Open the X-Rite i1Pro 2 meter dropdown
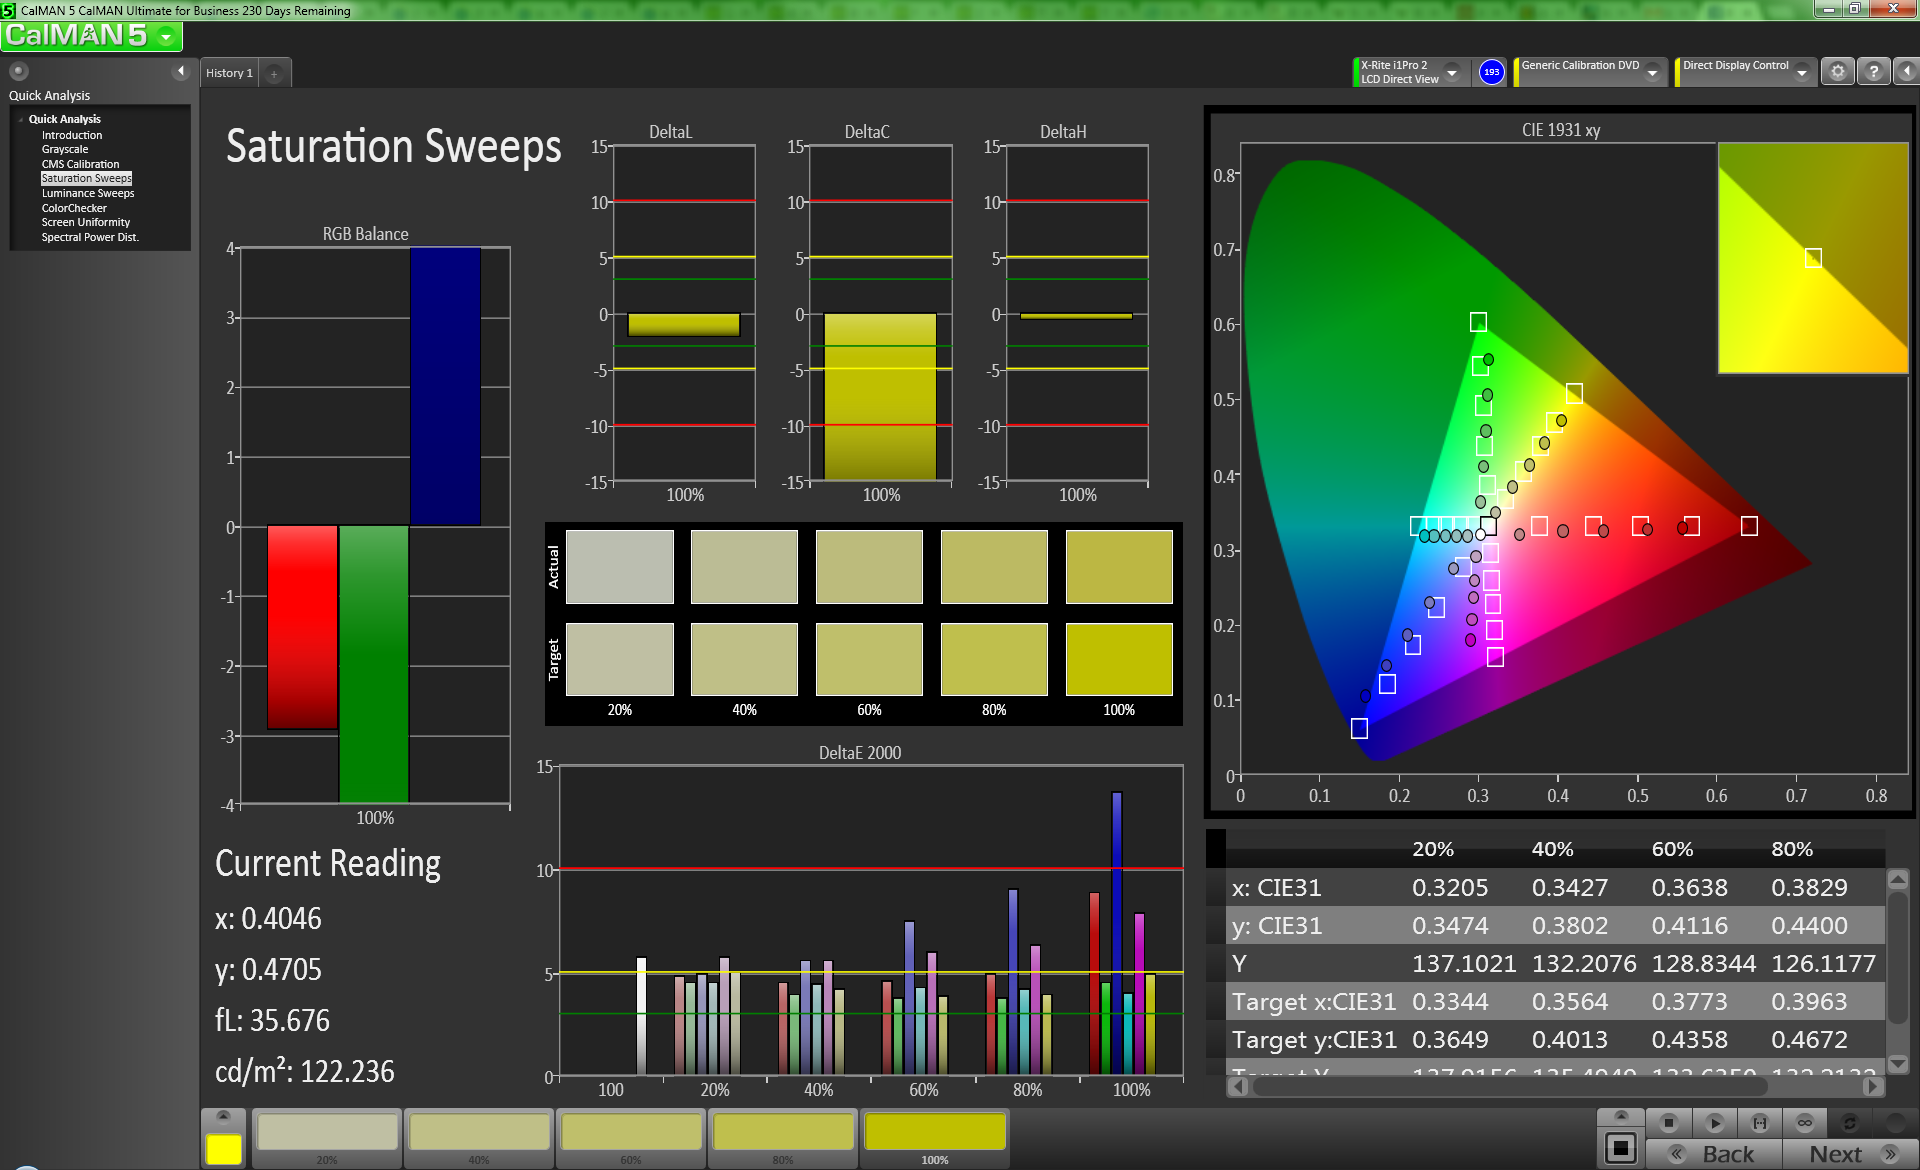The image size is (1920, 1170). click(x=1452, y=72)
